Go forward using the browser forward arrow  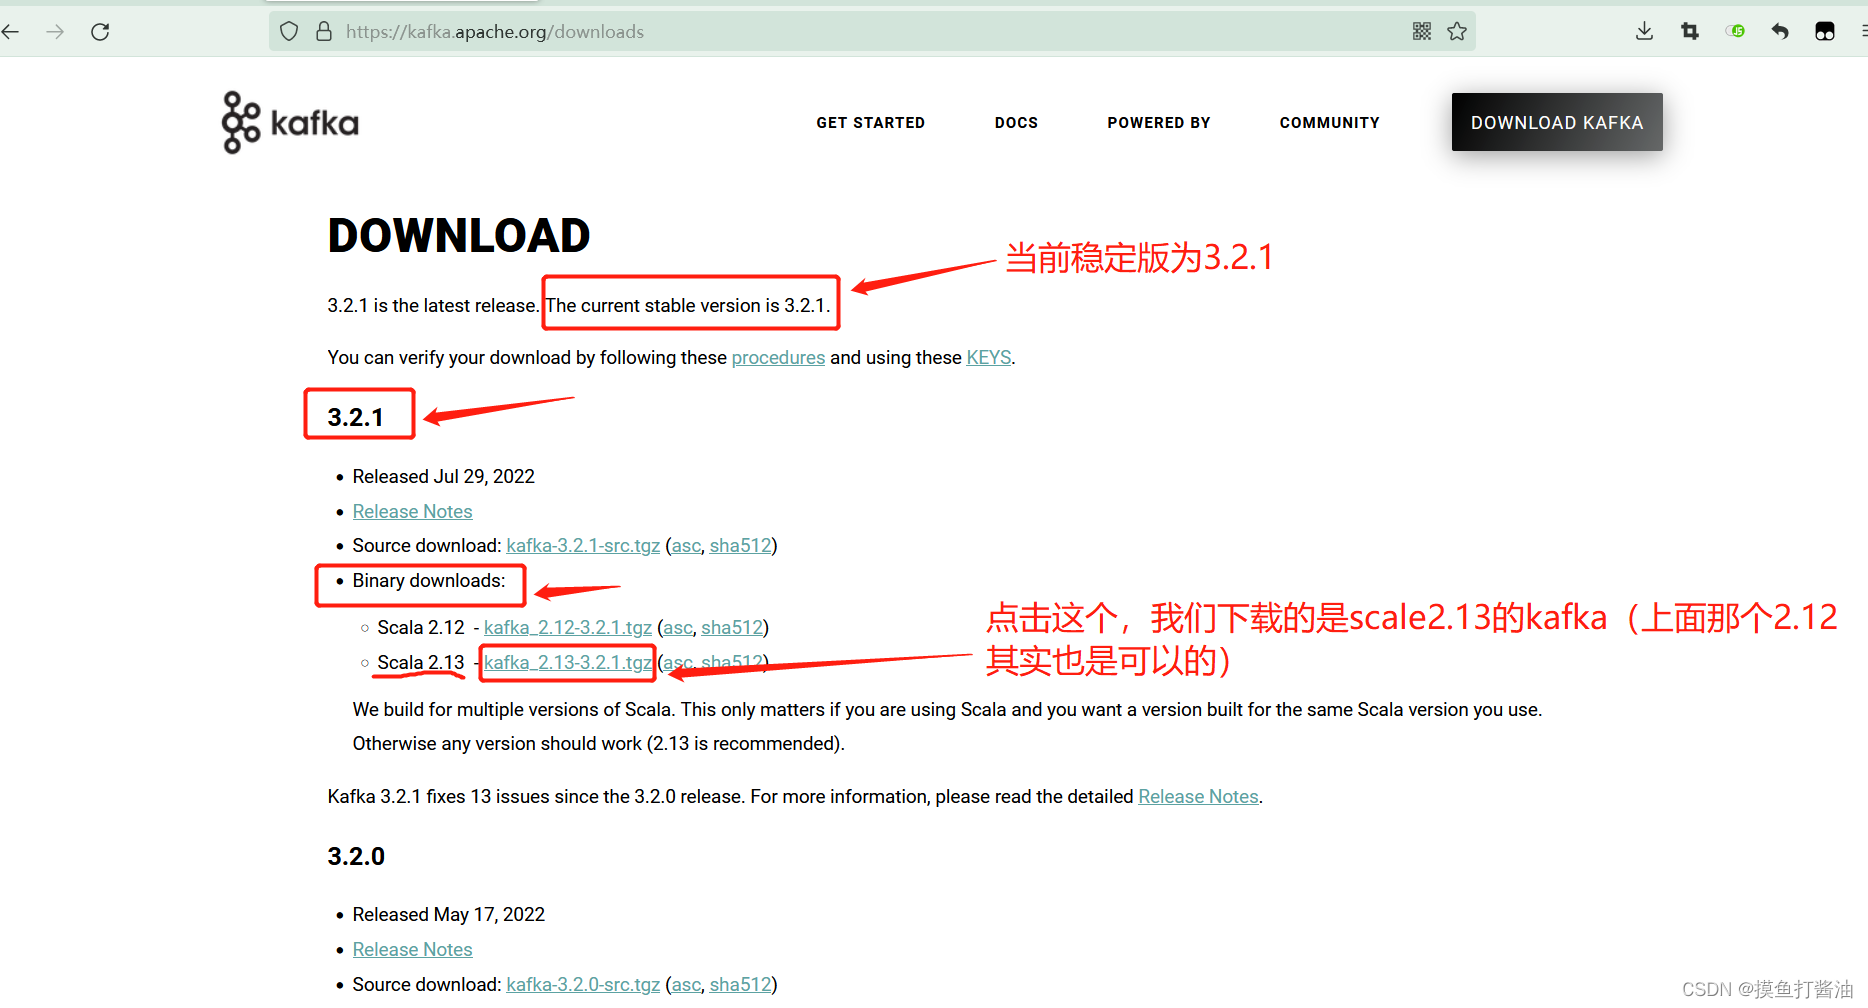coord(55,32)
